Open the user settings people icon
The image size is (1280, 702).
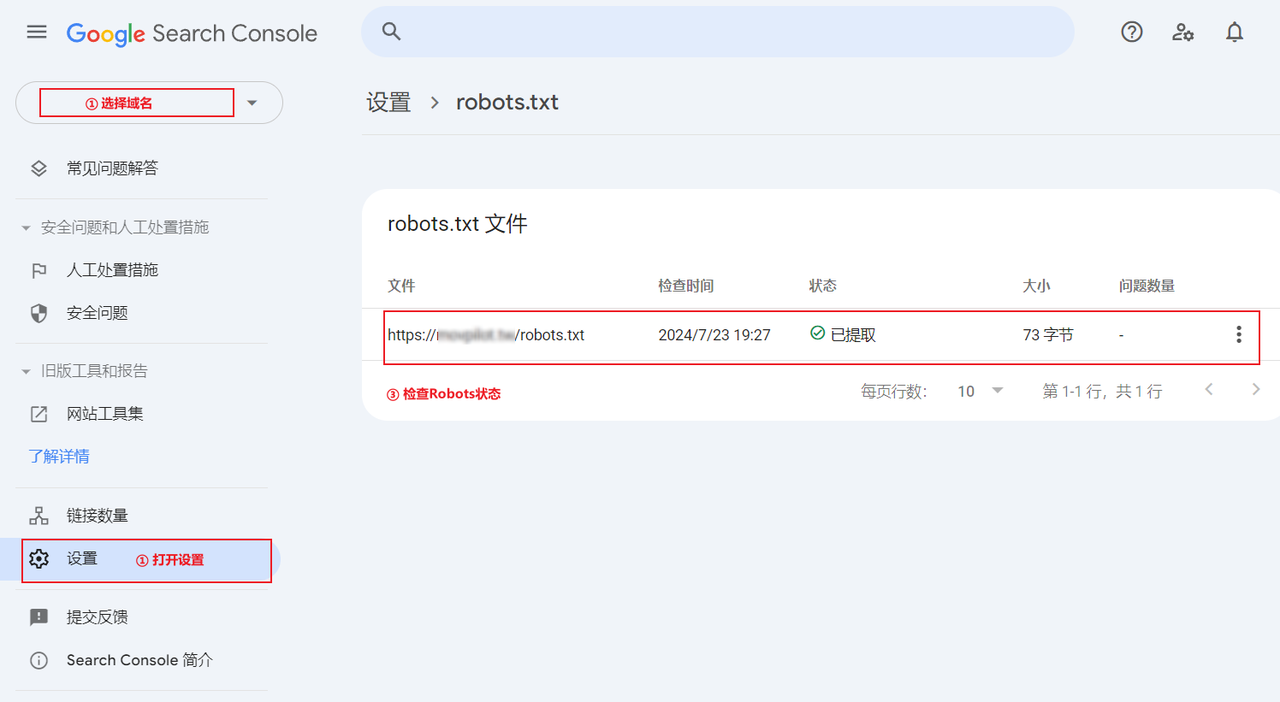click(x=1183, y=32)
